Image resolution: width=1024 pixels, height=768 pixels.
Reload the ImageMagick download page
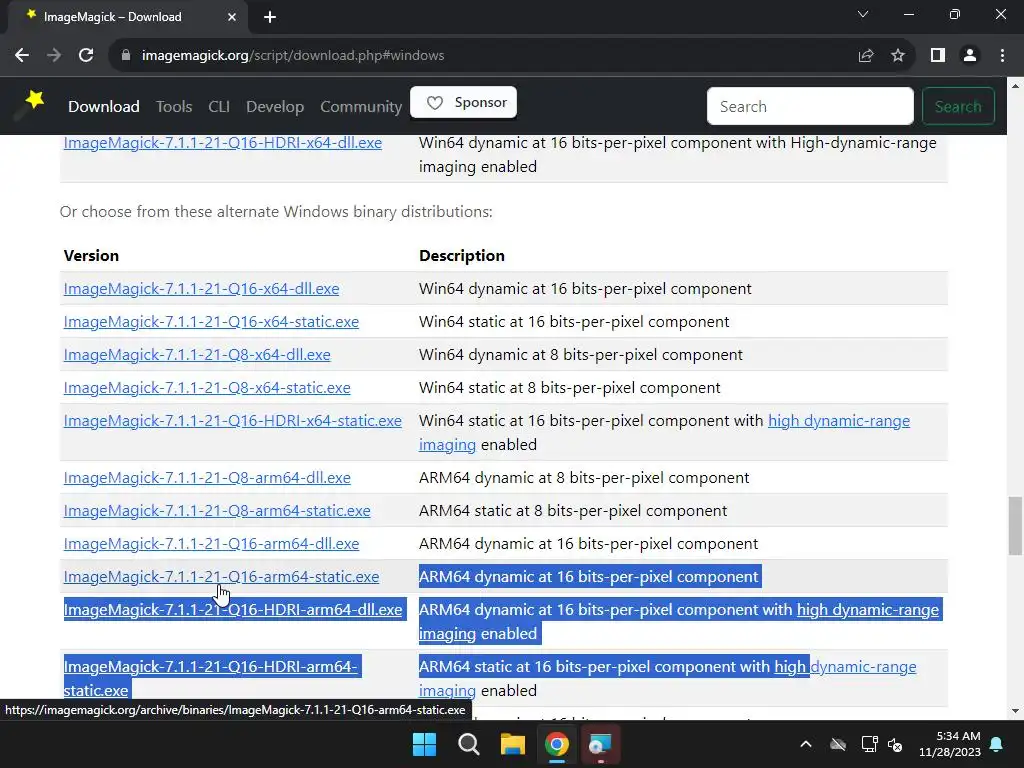86,56
